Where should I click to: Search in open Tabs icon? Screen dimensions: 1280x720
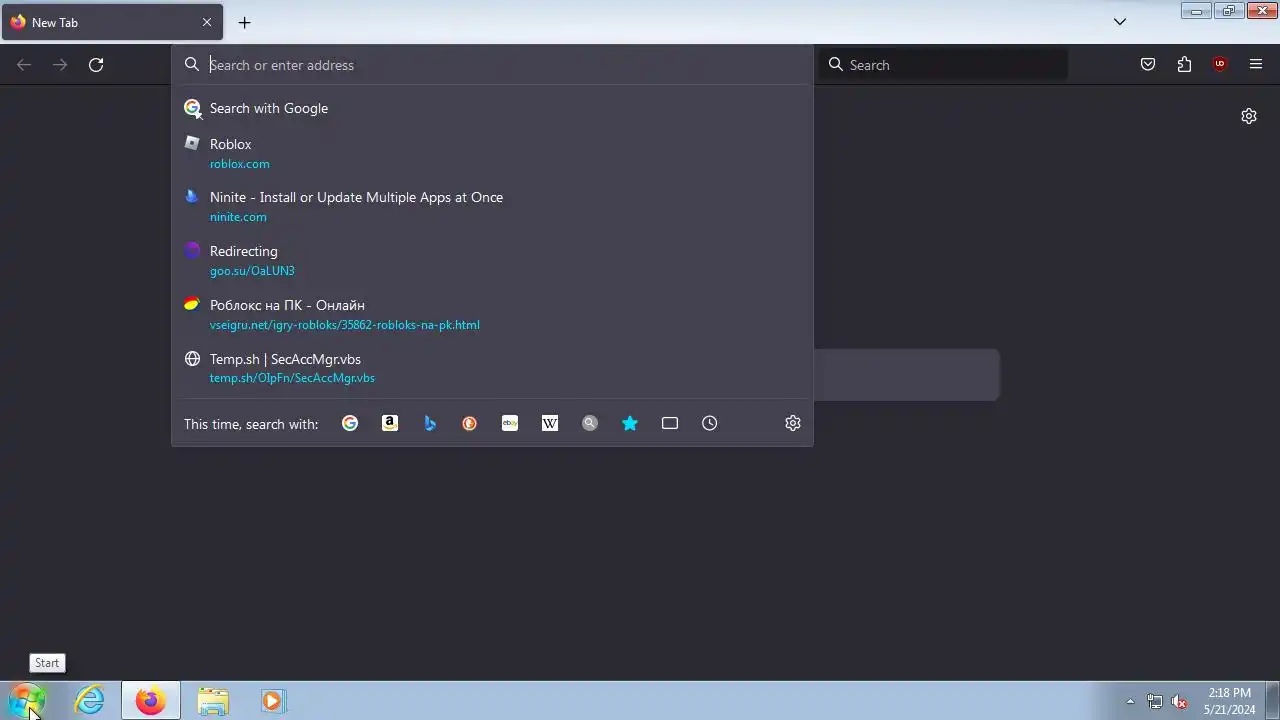pyautogui.click(x=670, y=423)
